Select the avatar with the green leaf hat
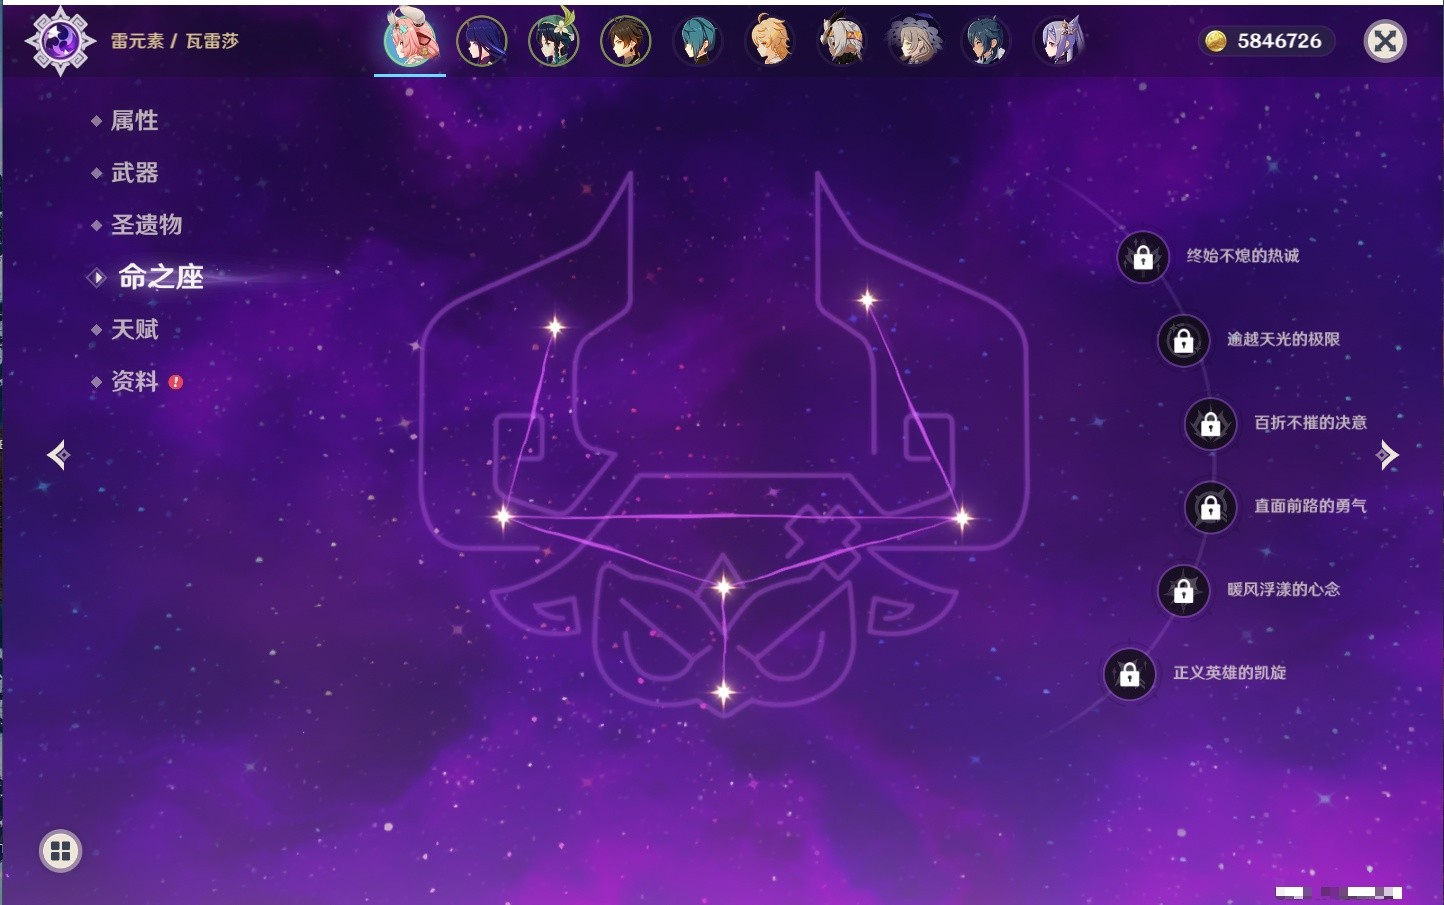Viewport: 1444px width, 905px height. coord(554,40)
